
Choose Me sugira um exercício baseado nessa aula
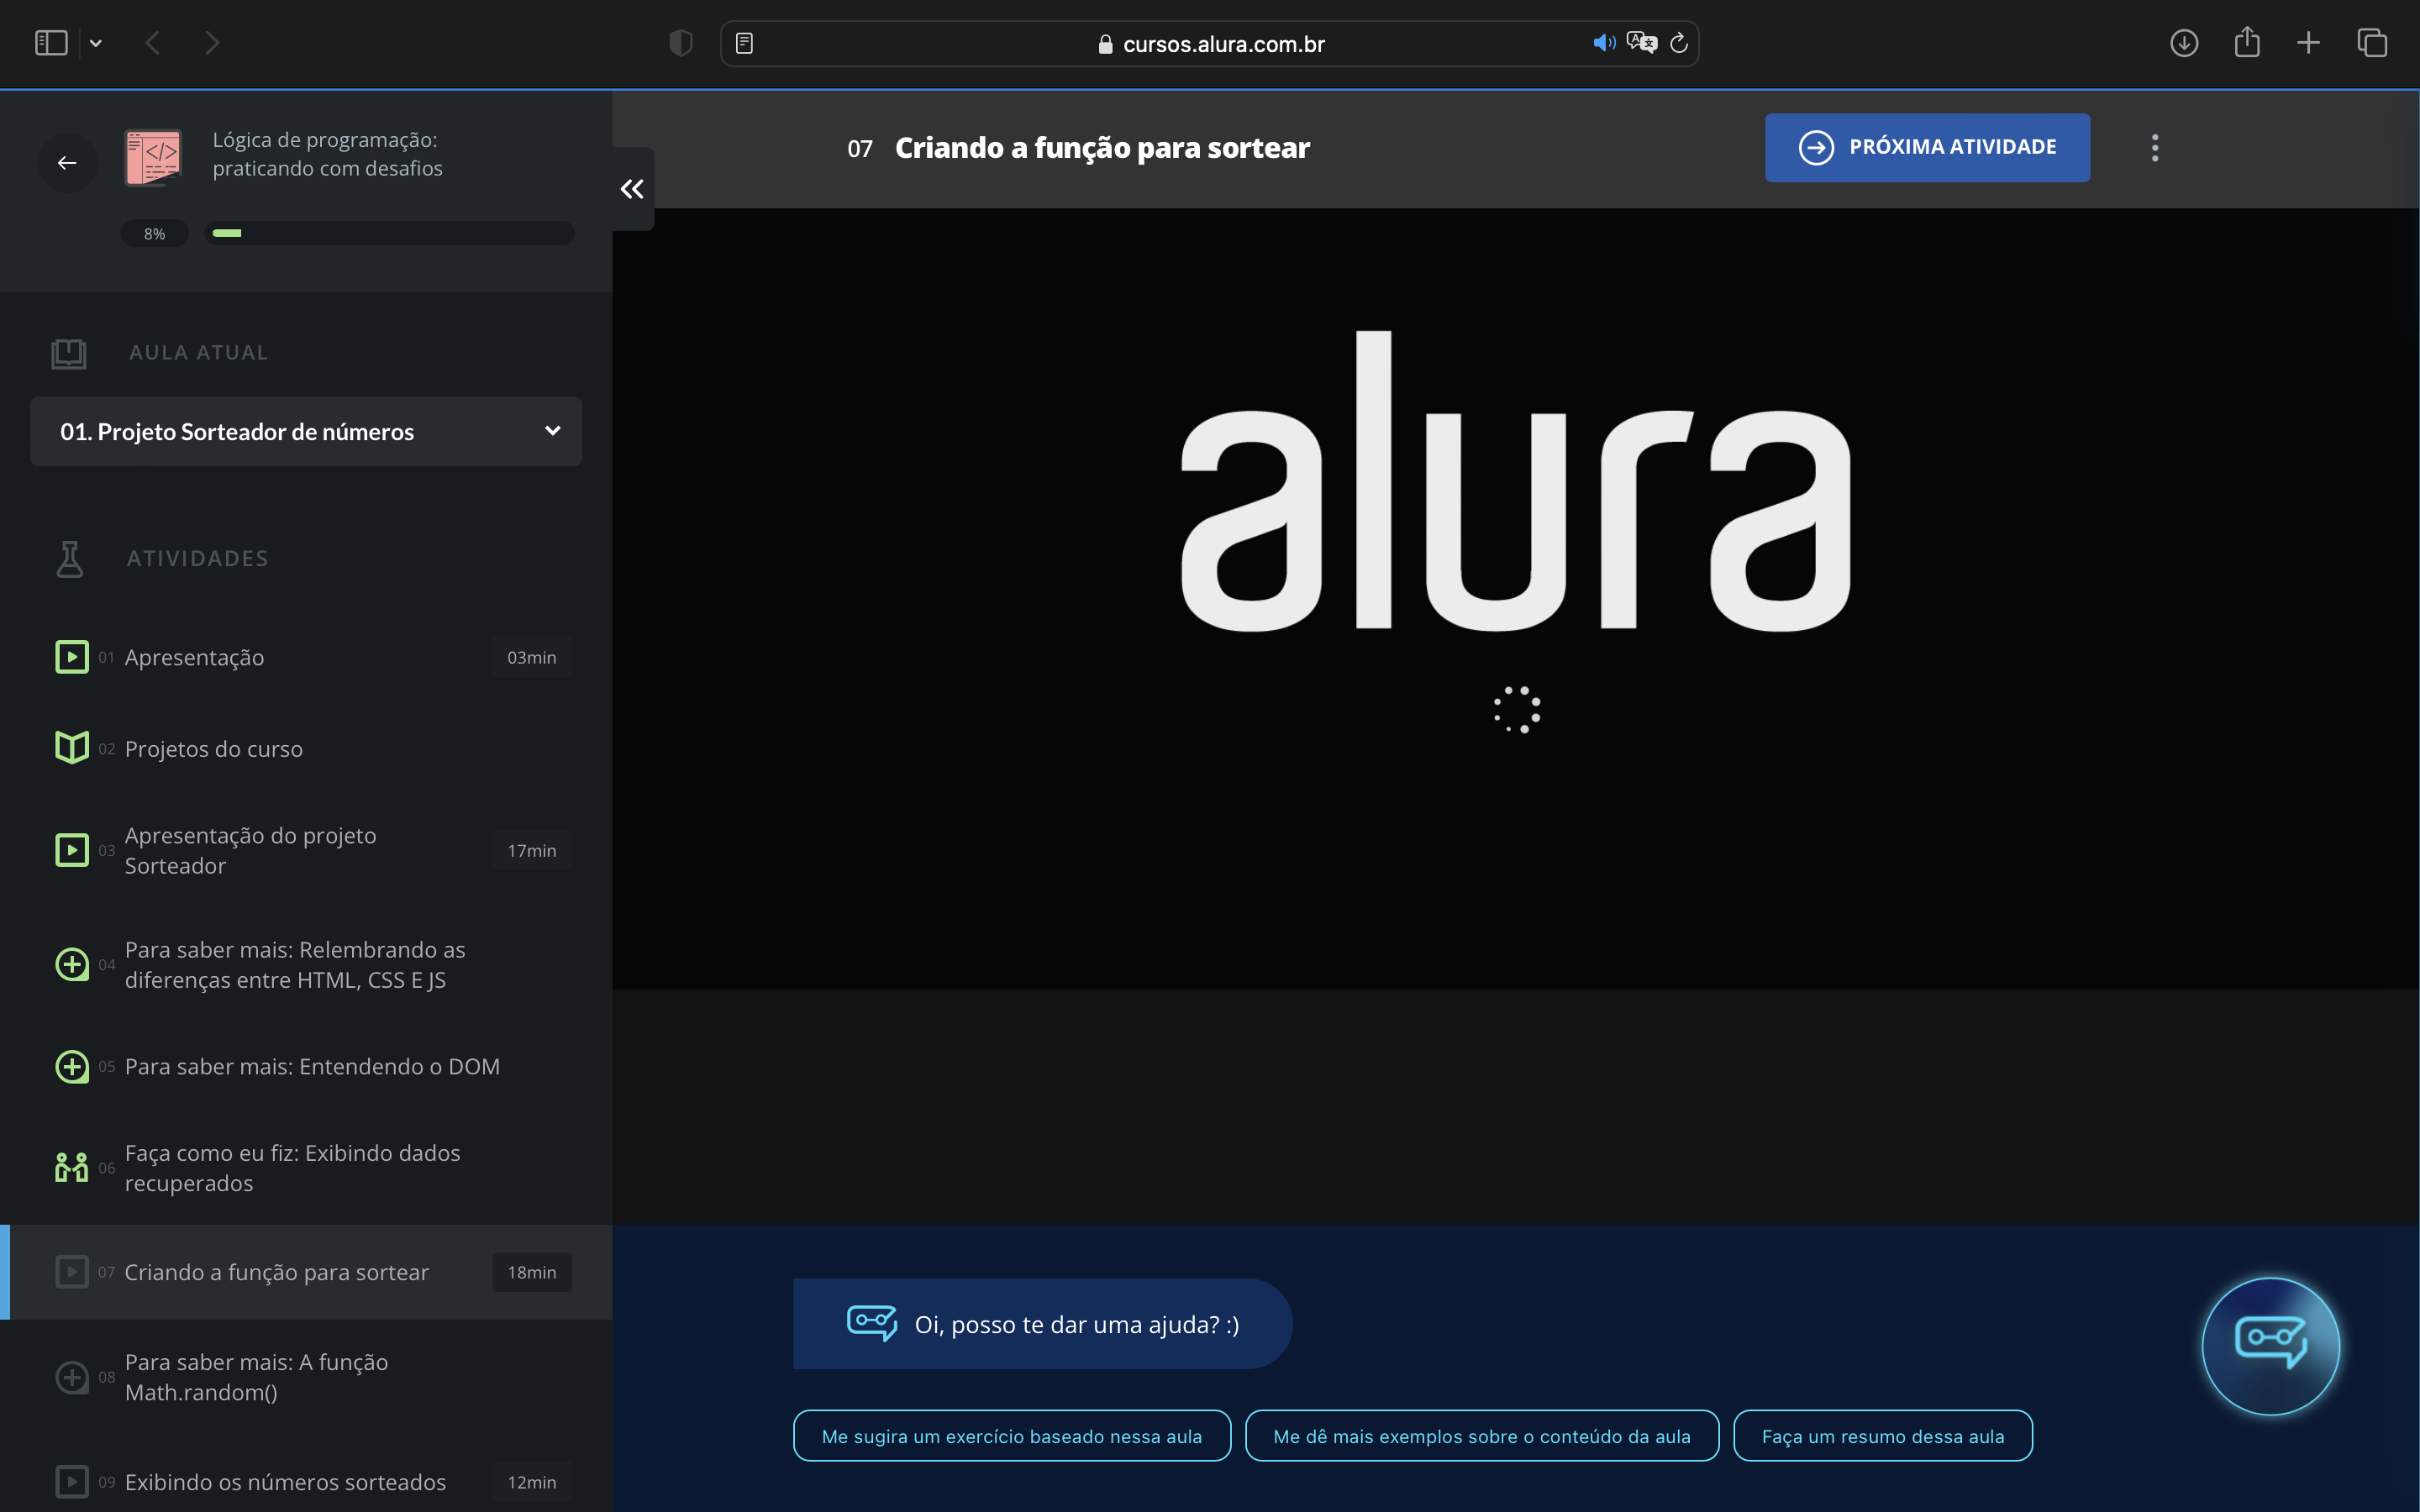[x=1012, y=1436]
